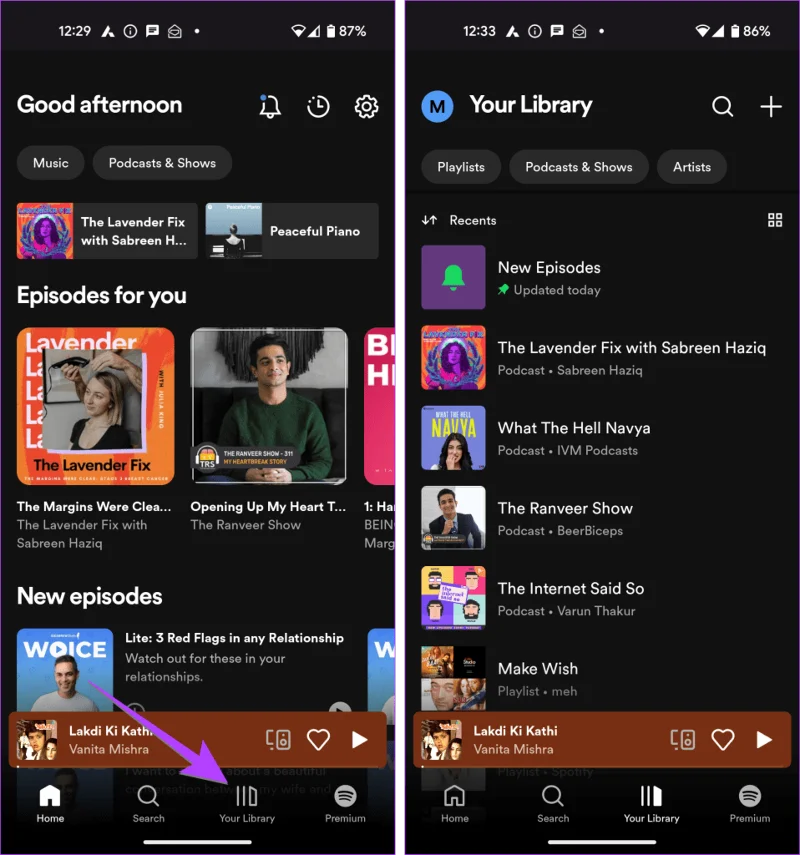This screenshot has width=800, height=855.
Task: Tap Your Library in right screen navigation
Action: pos(652,803)
